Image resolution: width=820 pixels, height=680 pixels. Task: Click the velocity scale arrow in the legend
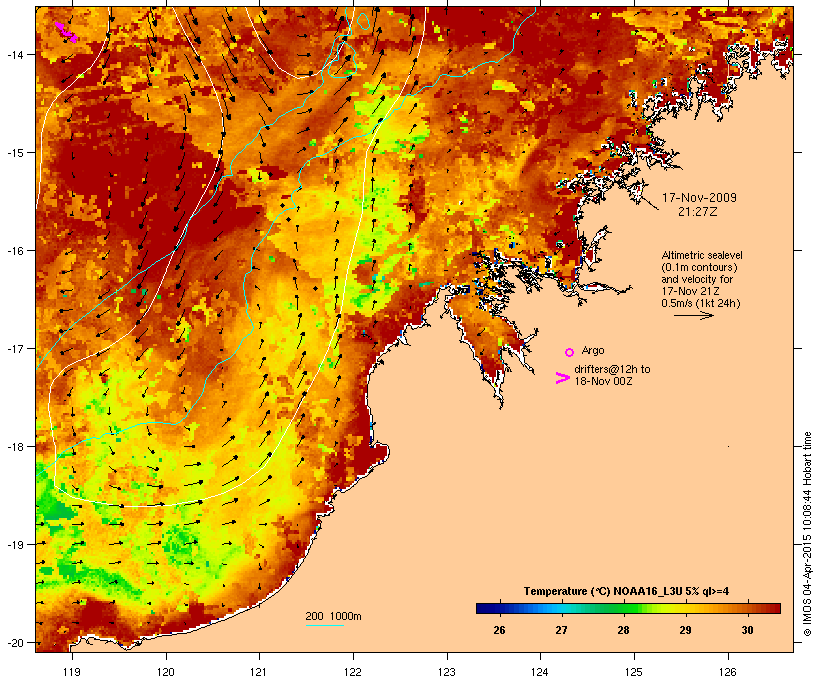[x=693, y=315]
